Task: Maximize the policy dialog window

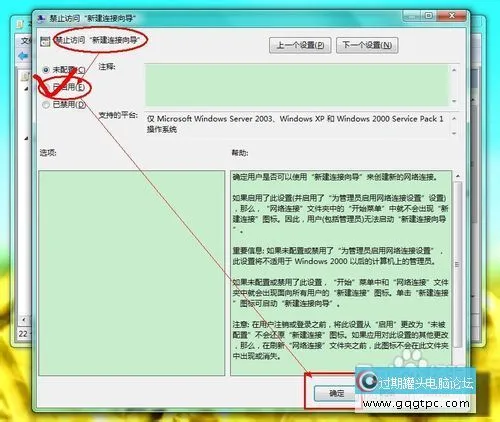Action: click(x=428, y=16)
